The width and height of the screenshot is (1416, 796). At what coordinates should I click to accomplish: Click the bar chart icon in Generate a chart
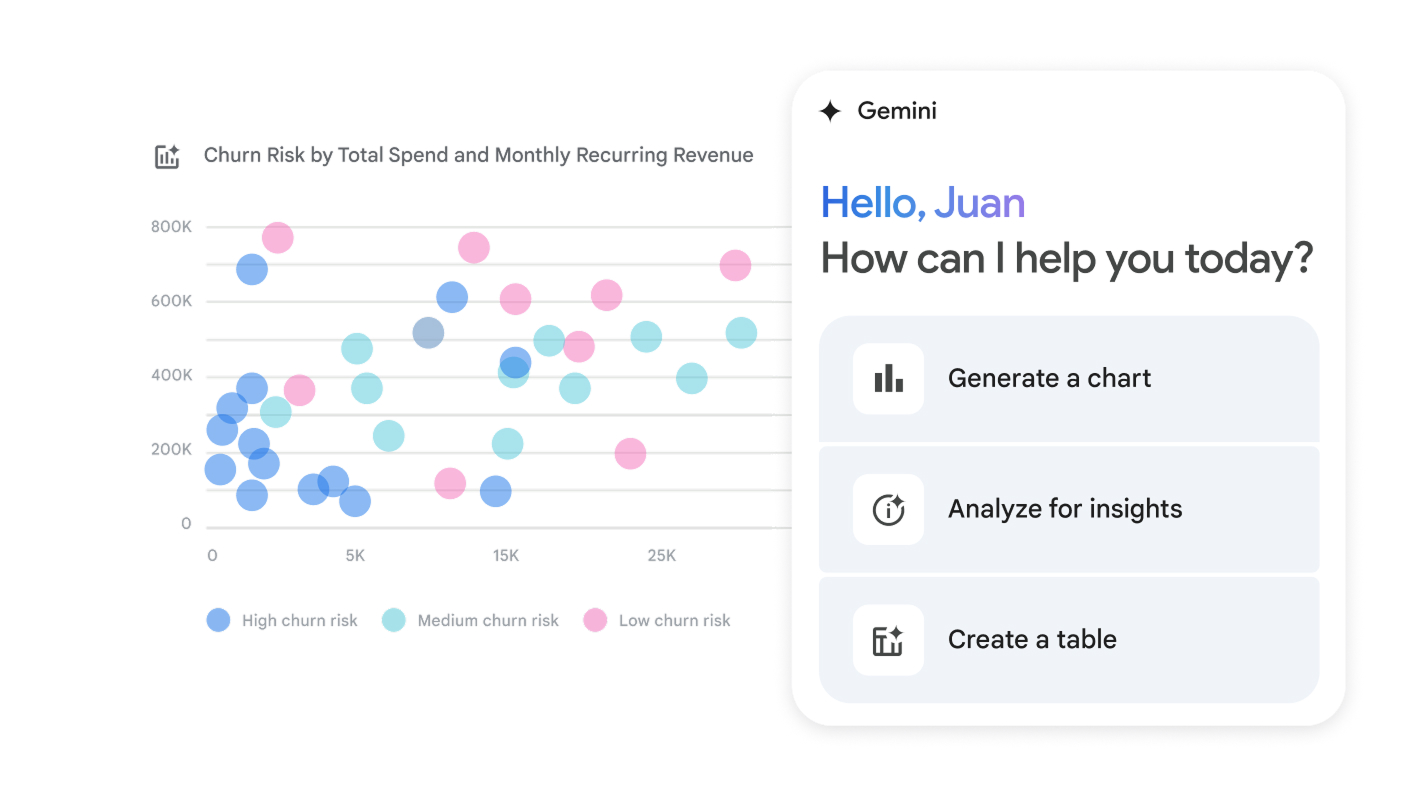[888, 378]
